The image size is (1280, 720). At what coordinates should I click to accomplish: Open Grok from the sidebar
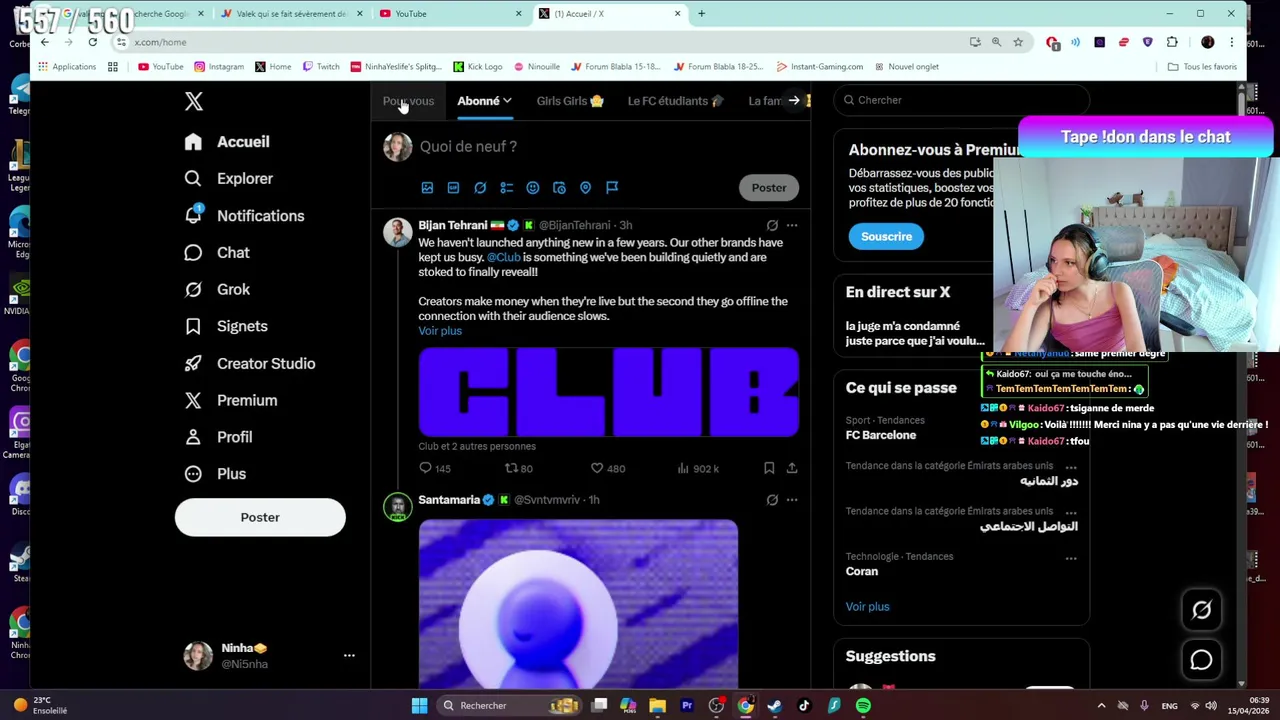click(216, 289)
